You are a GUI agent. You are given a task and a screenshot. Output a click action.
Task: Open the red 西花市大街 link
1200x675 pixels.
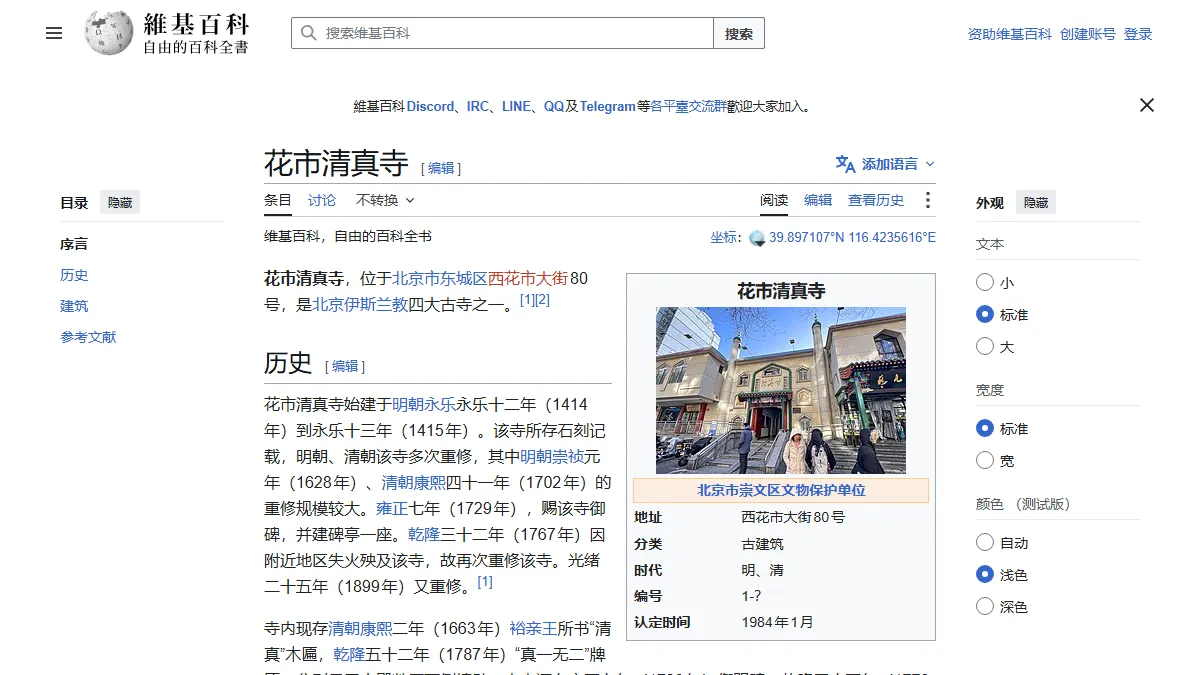(x=527, y=278)
